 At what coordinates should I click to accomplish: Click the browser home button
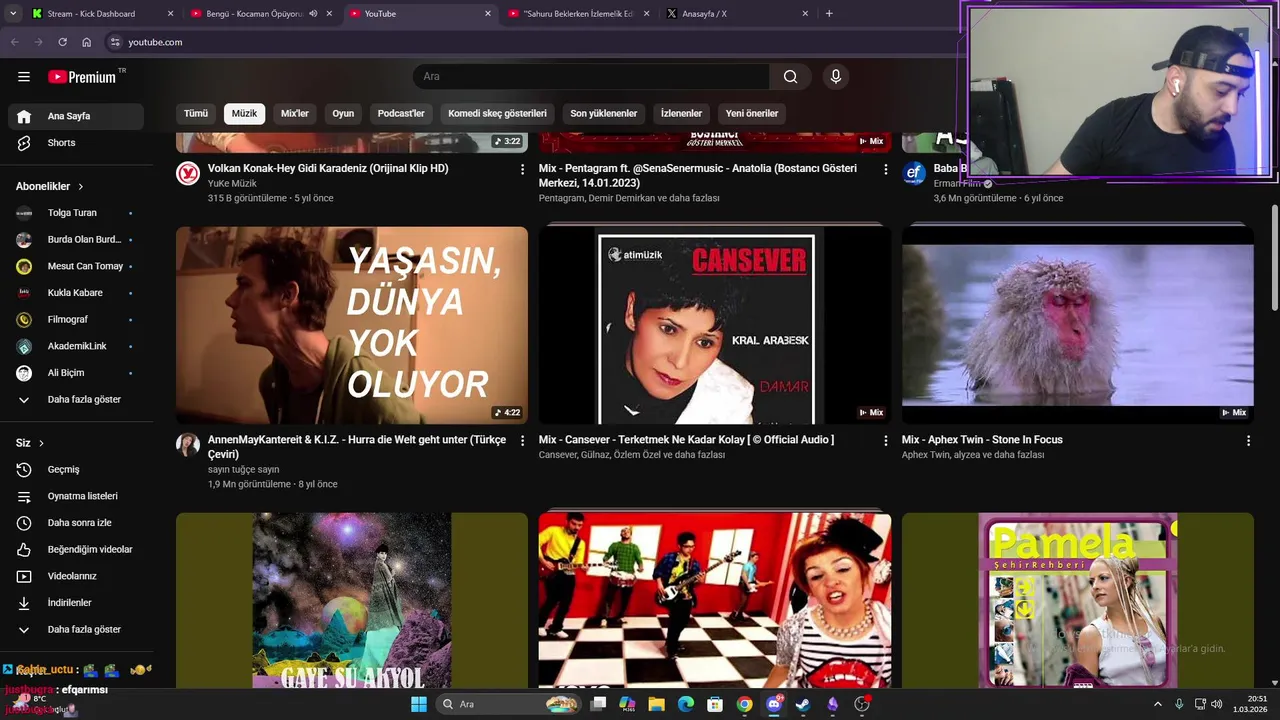87,42
